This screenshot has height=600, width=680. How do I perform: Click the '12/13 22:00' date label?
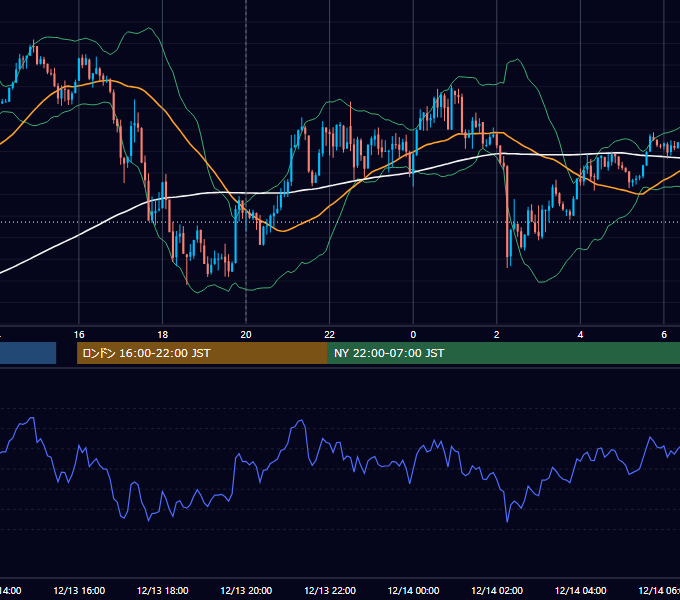330,591
